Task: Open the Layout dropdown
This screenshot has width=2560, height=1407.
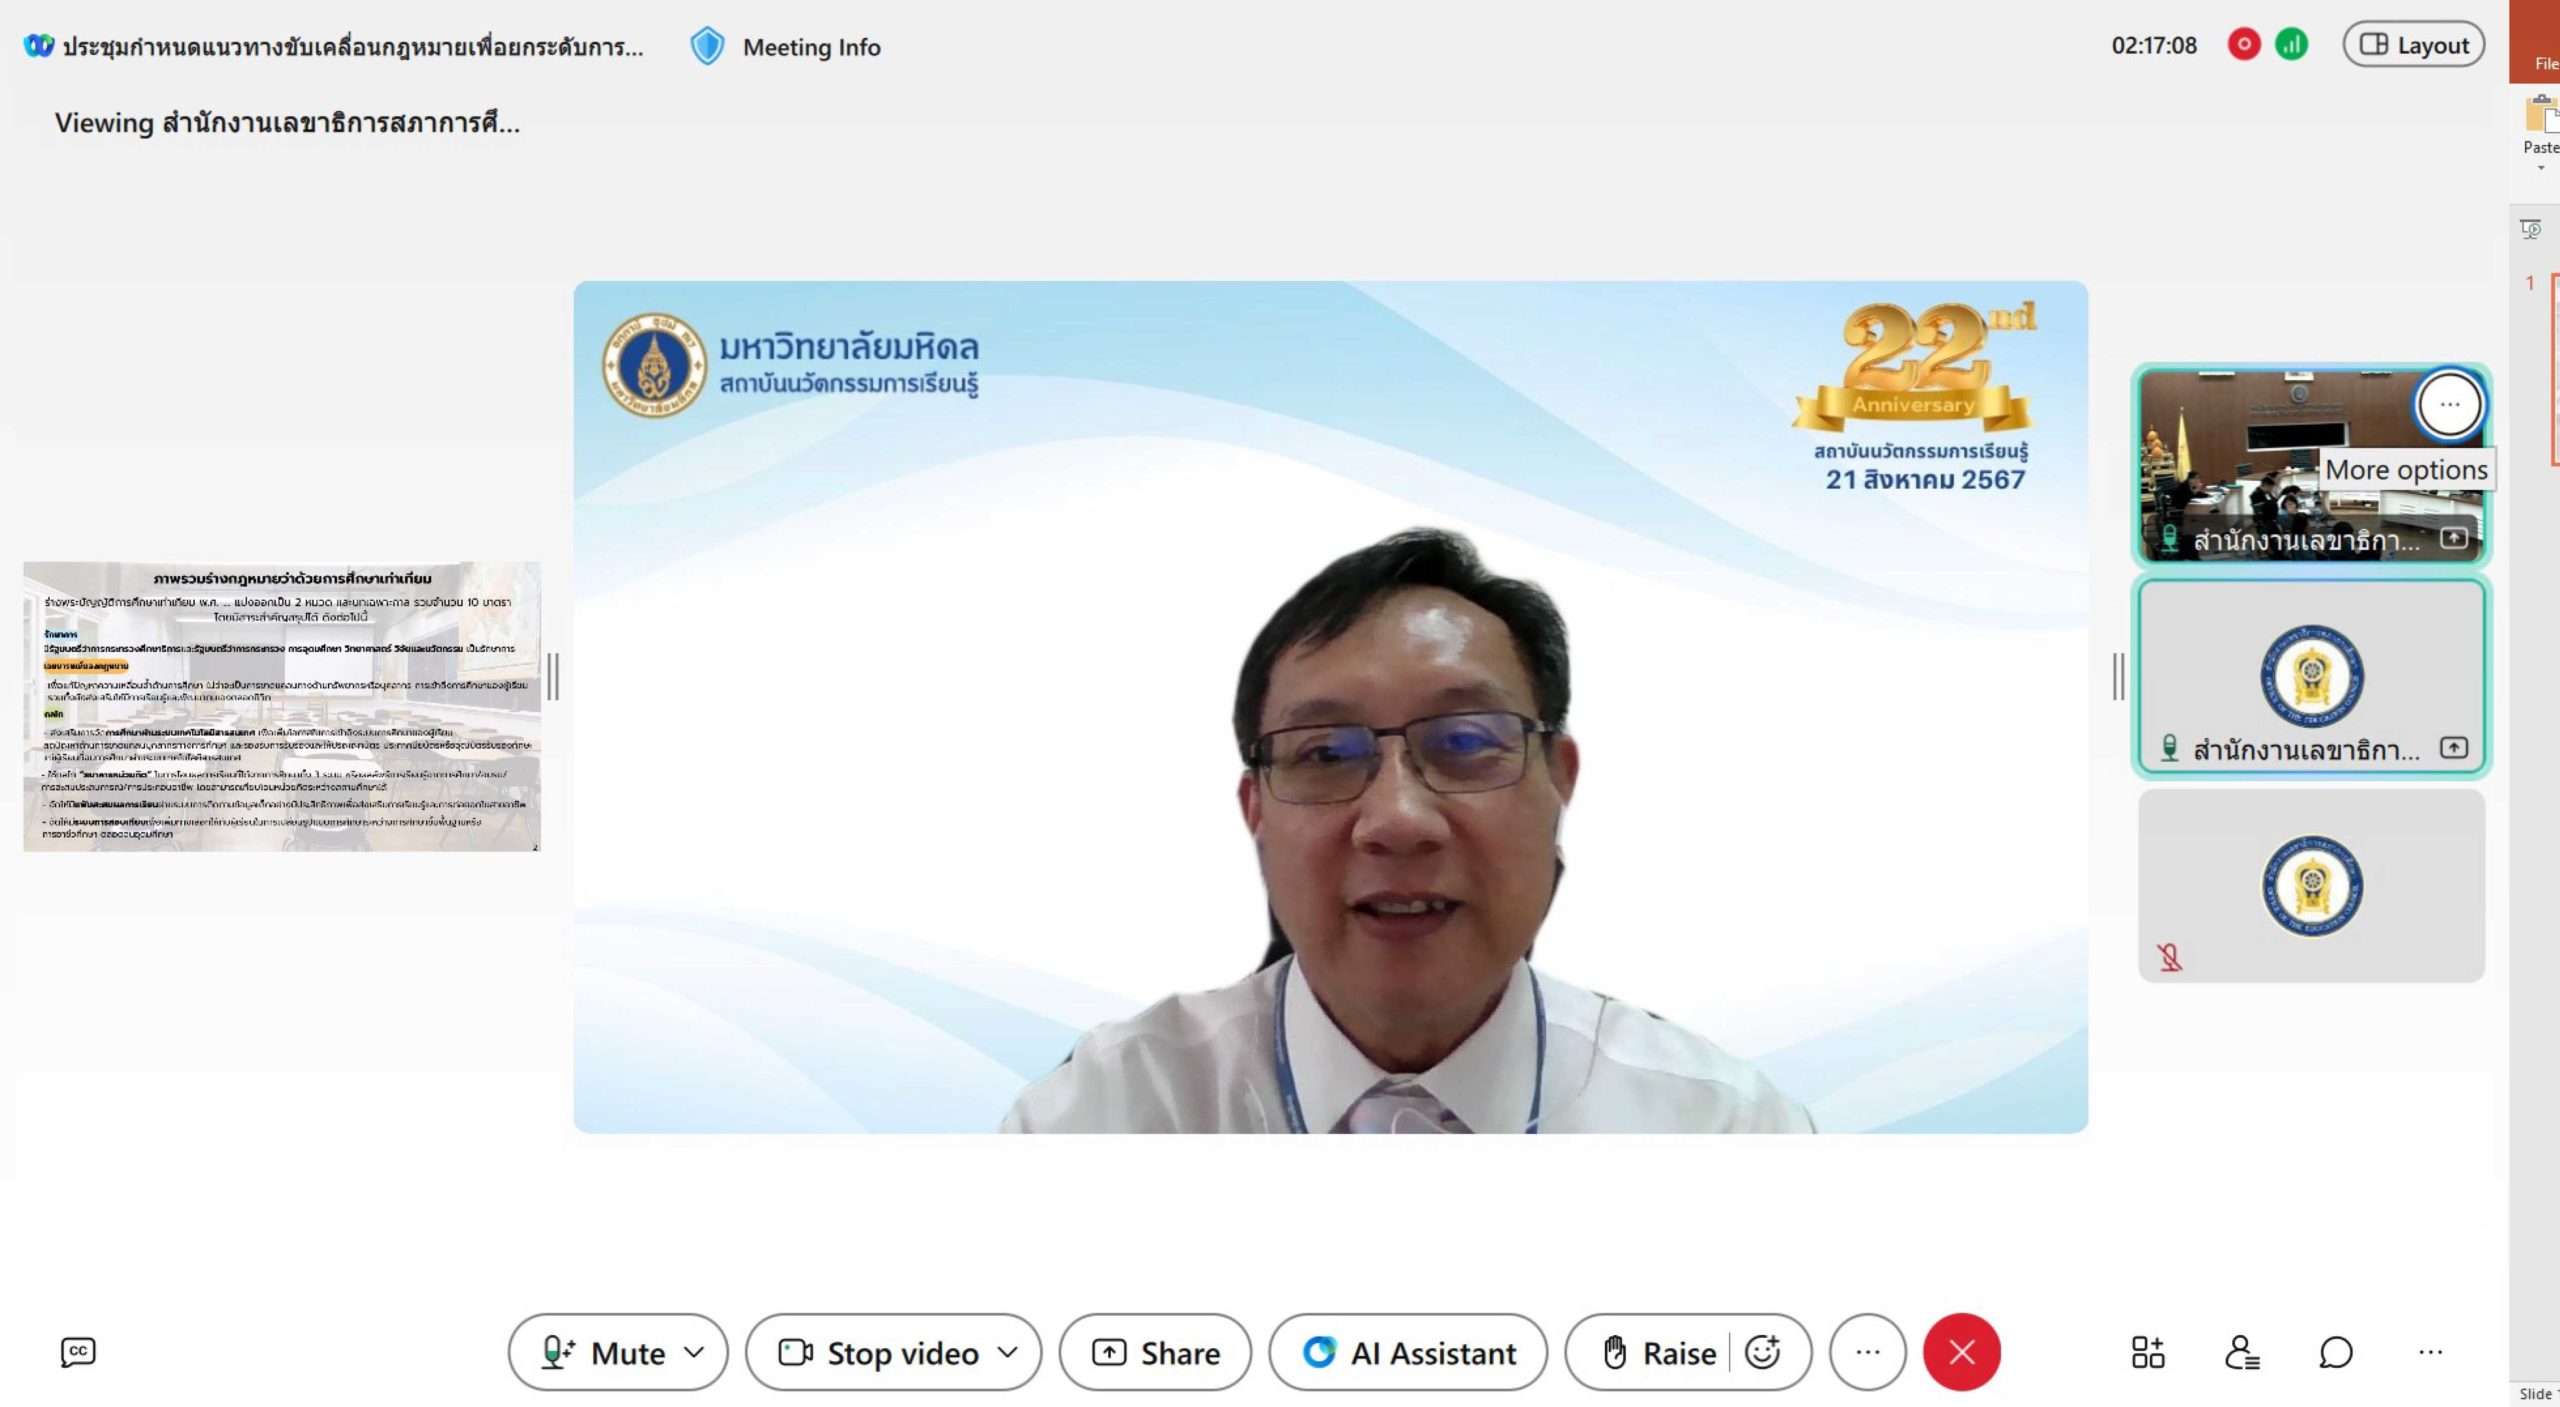Action: click(x=2414, y=45)
